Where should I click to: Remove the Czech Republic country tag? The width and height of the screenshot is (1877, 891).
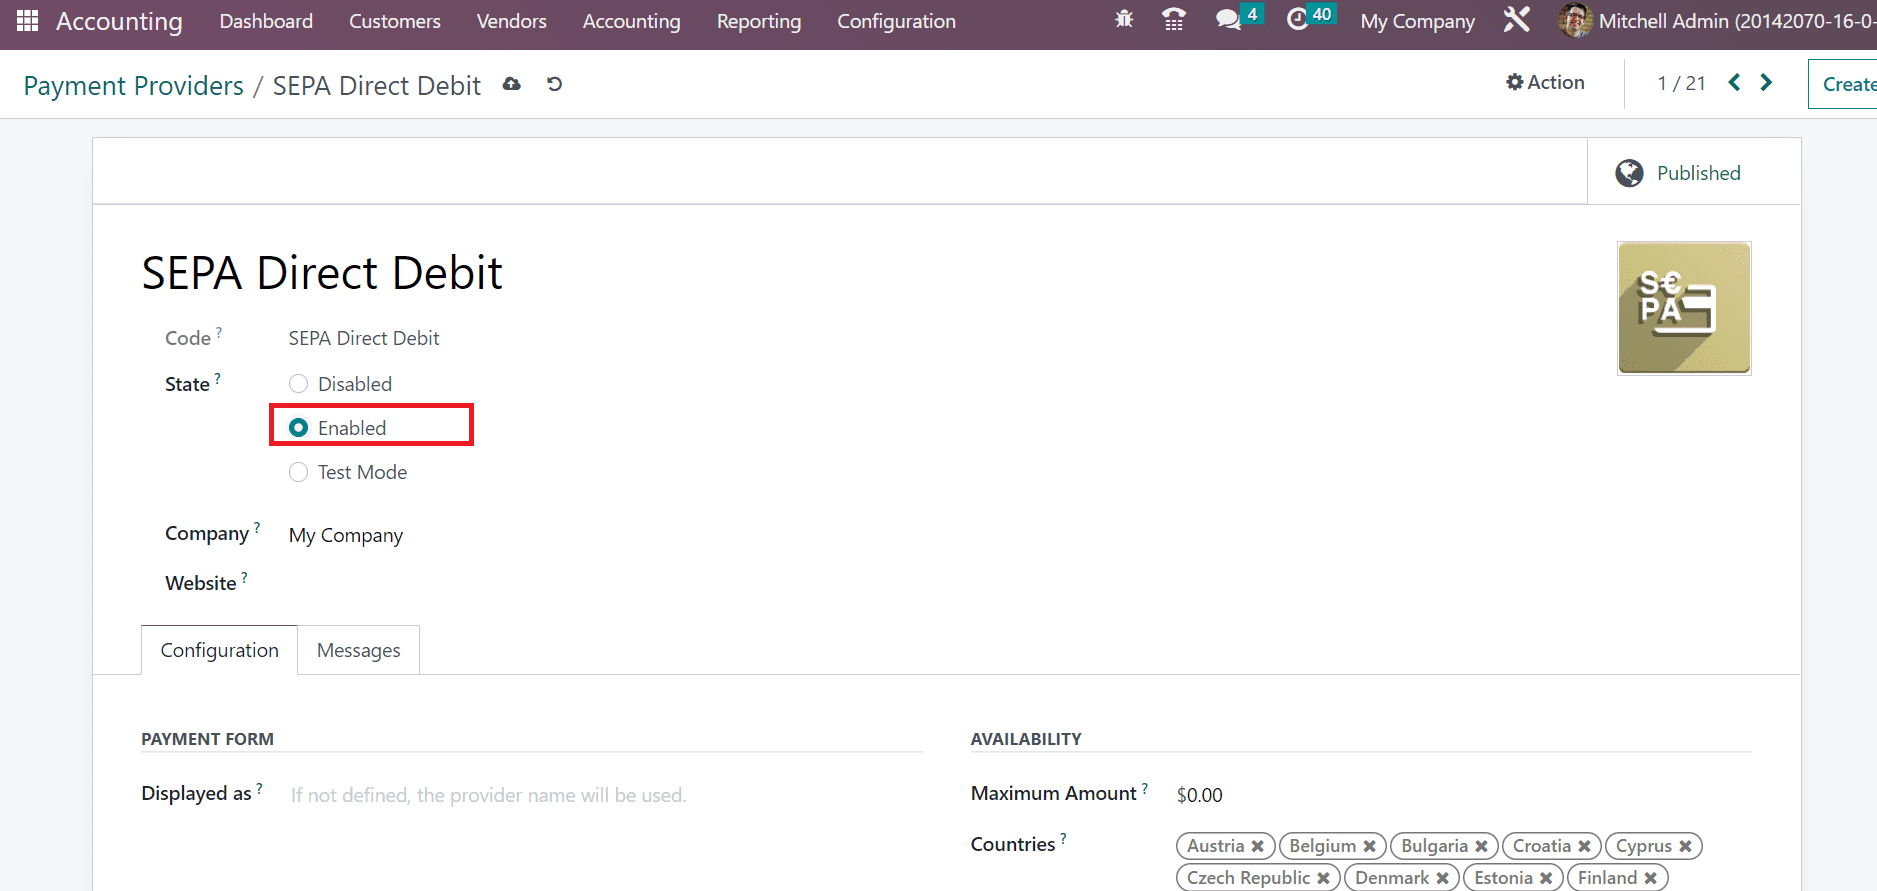click(x=1323, y=878)
